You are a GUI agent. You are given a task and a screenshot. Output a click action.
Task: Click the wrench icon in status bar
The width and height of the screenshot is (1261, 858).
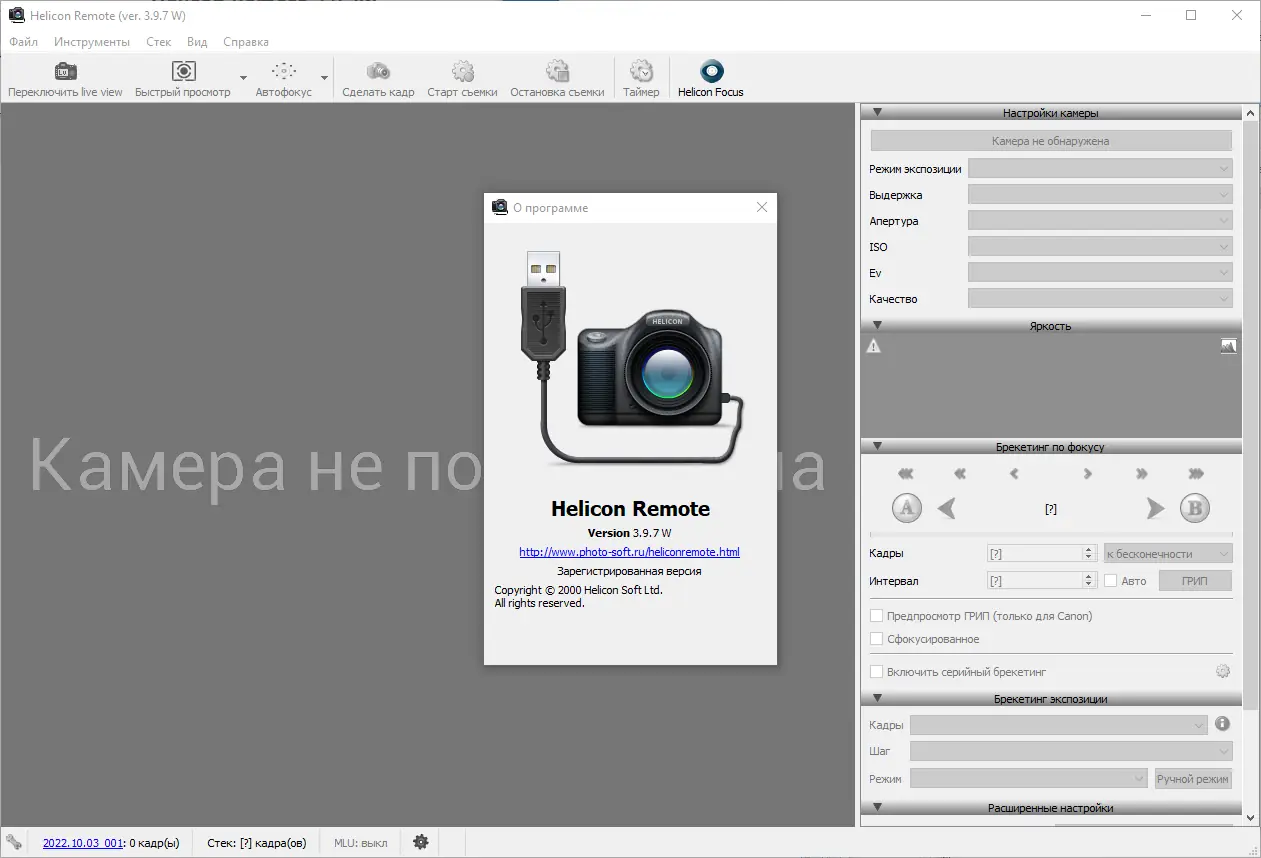14,842
